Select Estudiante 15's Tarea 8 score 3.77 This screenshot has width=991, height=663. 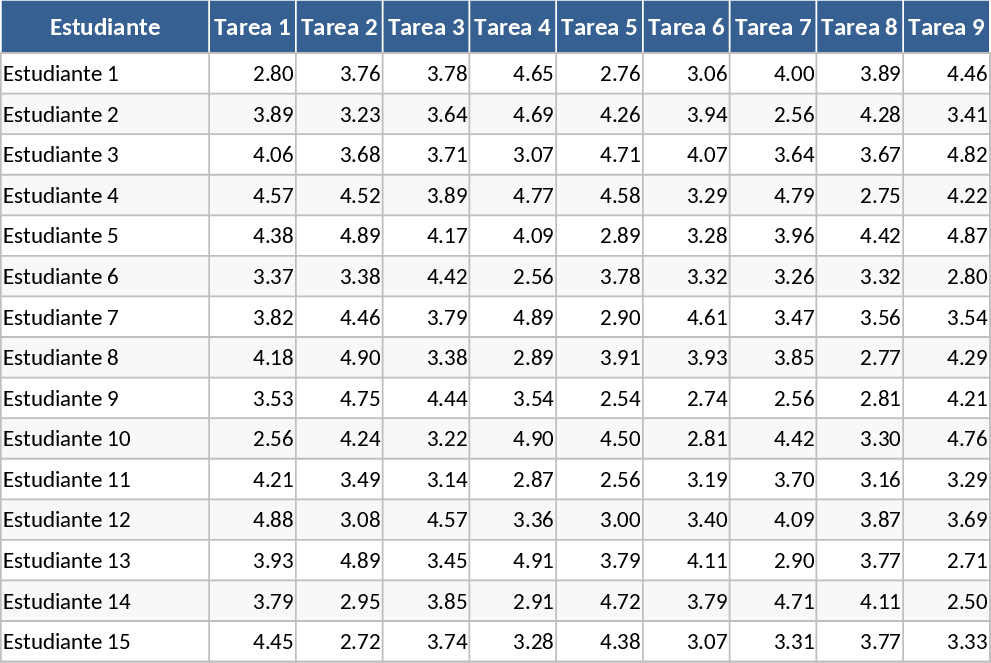880,642
